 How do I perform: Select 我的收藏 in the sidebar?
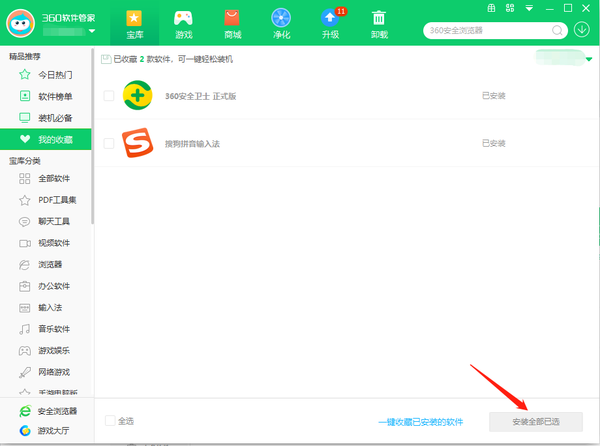(x=46, y=139)
